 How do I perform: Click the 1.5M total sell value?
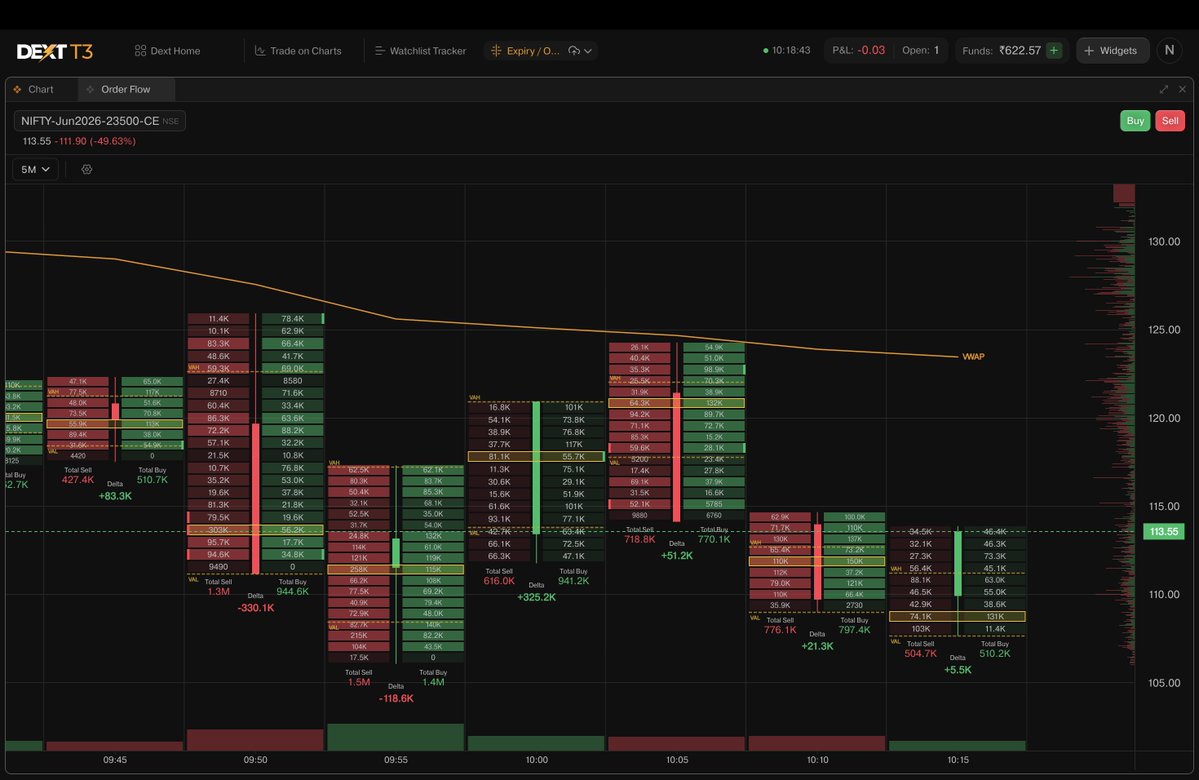click(359, 682)
